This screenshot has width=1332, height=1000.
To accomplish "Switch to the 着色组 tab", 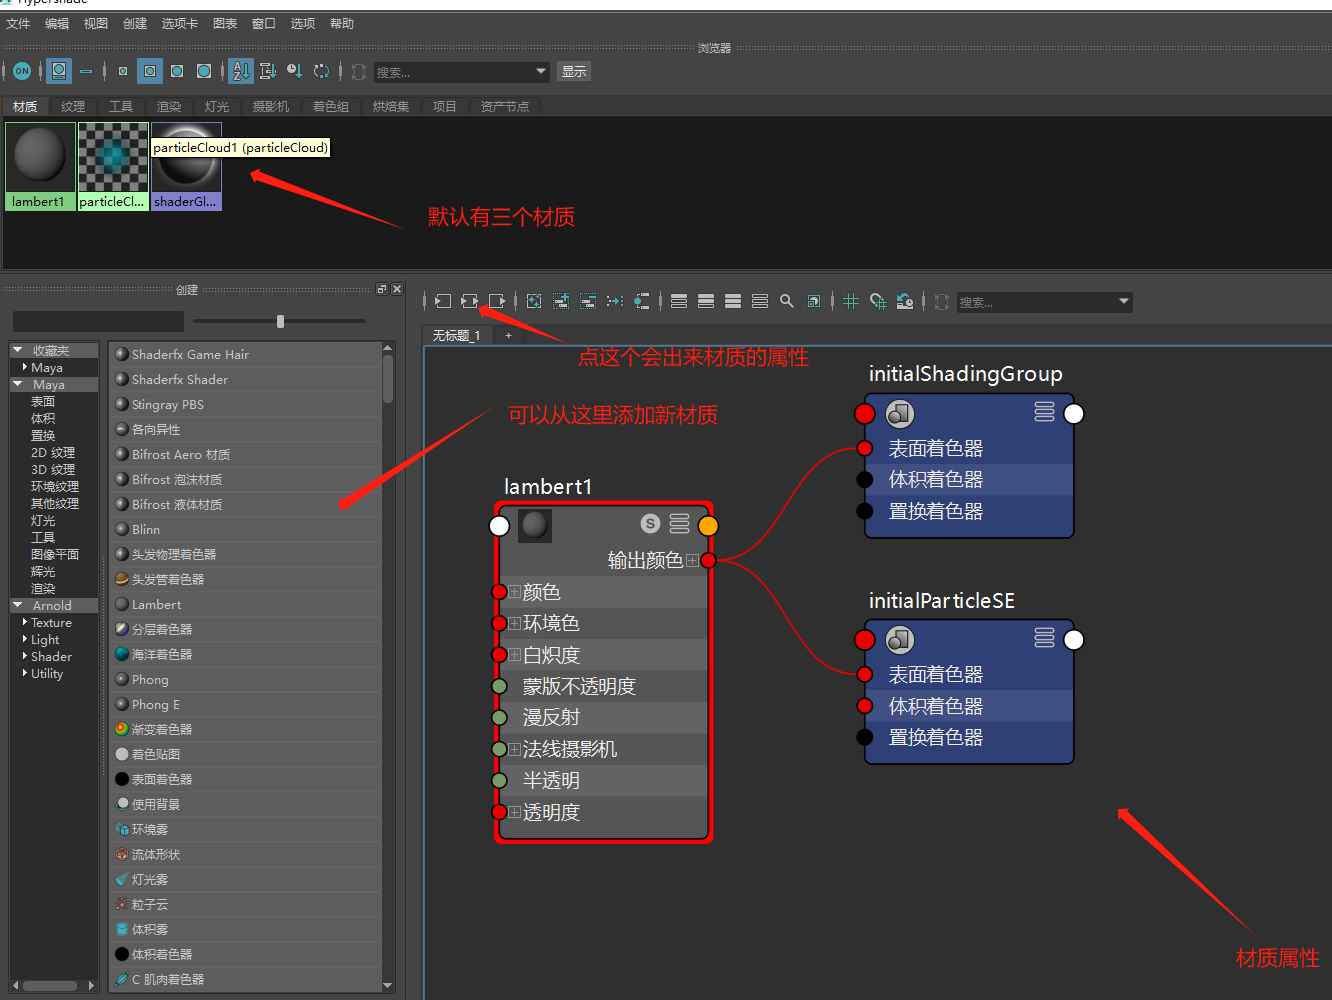I will [x=331, y=106].
